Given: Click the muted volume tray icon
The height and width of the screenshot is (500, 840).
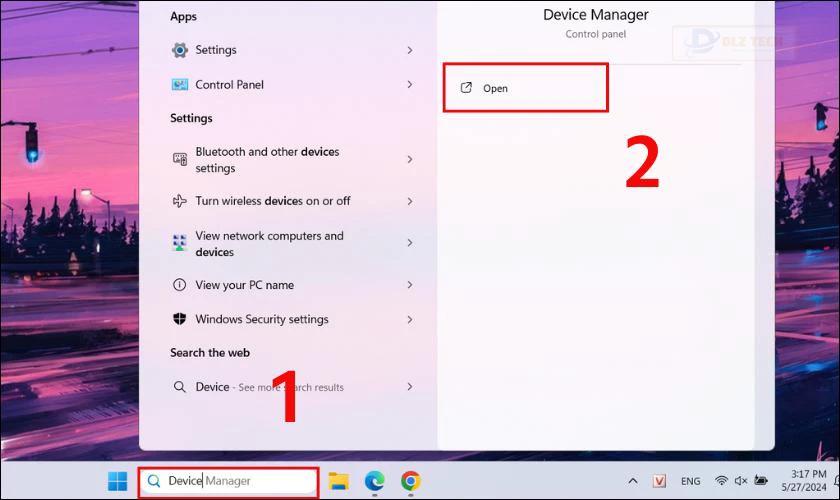Looking at the screenshot, I should click(740, 481).
